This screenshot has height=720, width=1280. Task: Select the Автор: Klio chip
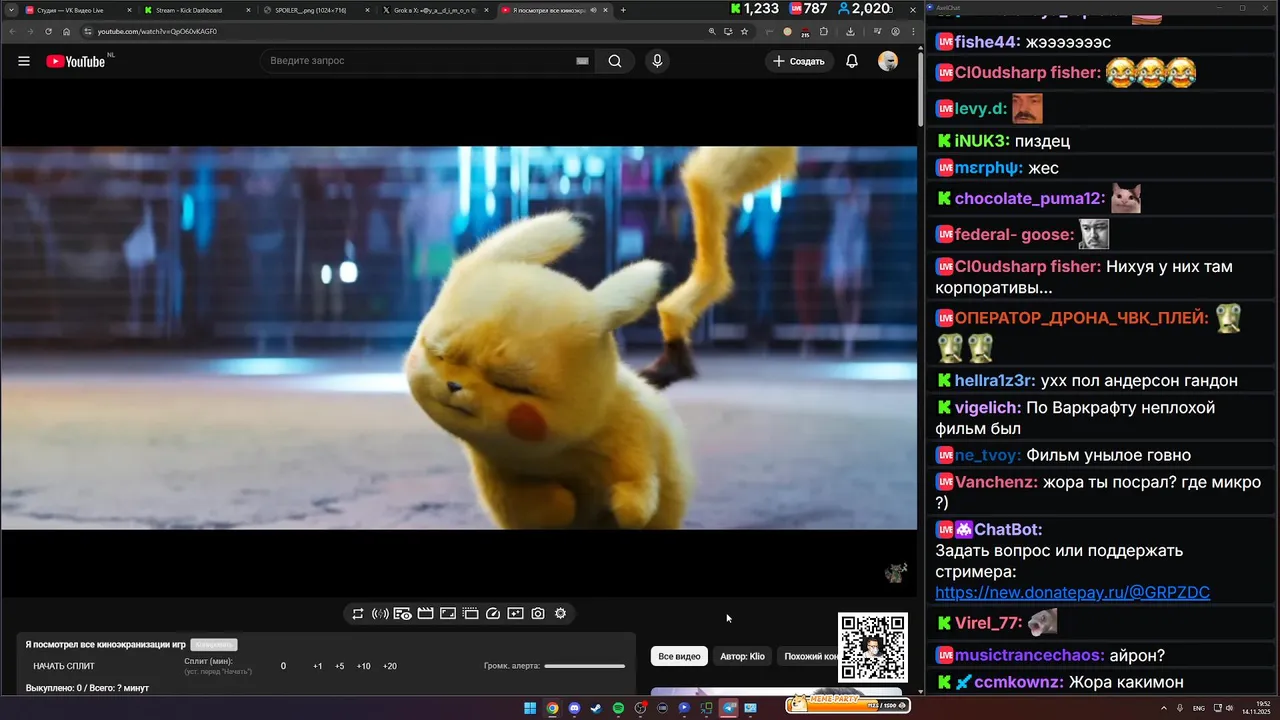[742, 656]
